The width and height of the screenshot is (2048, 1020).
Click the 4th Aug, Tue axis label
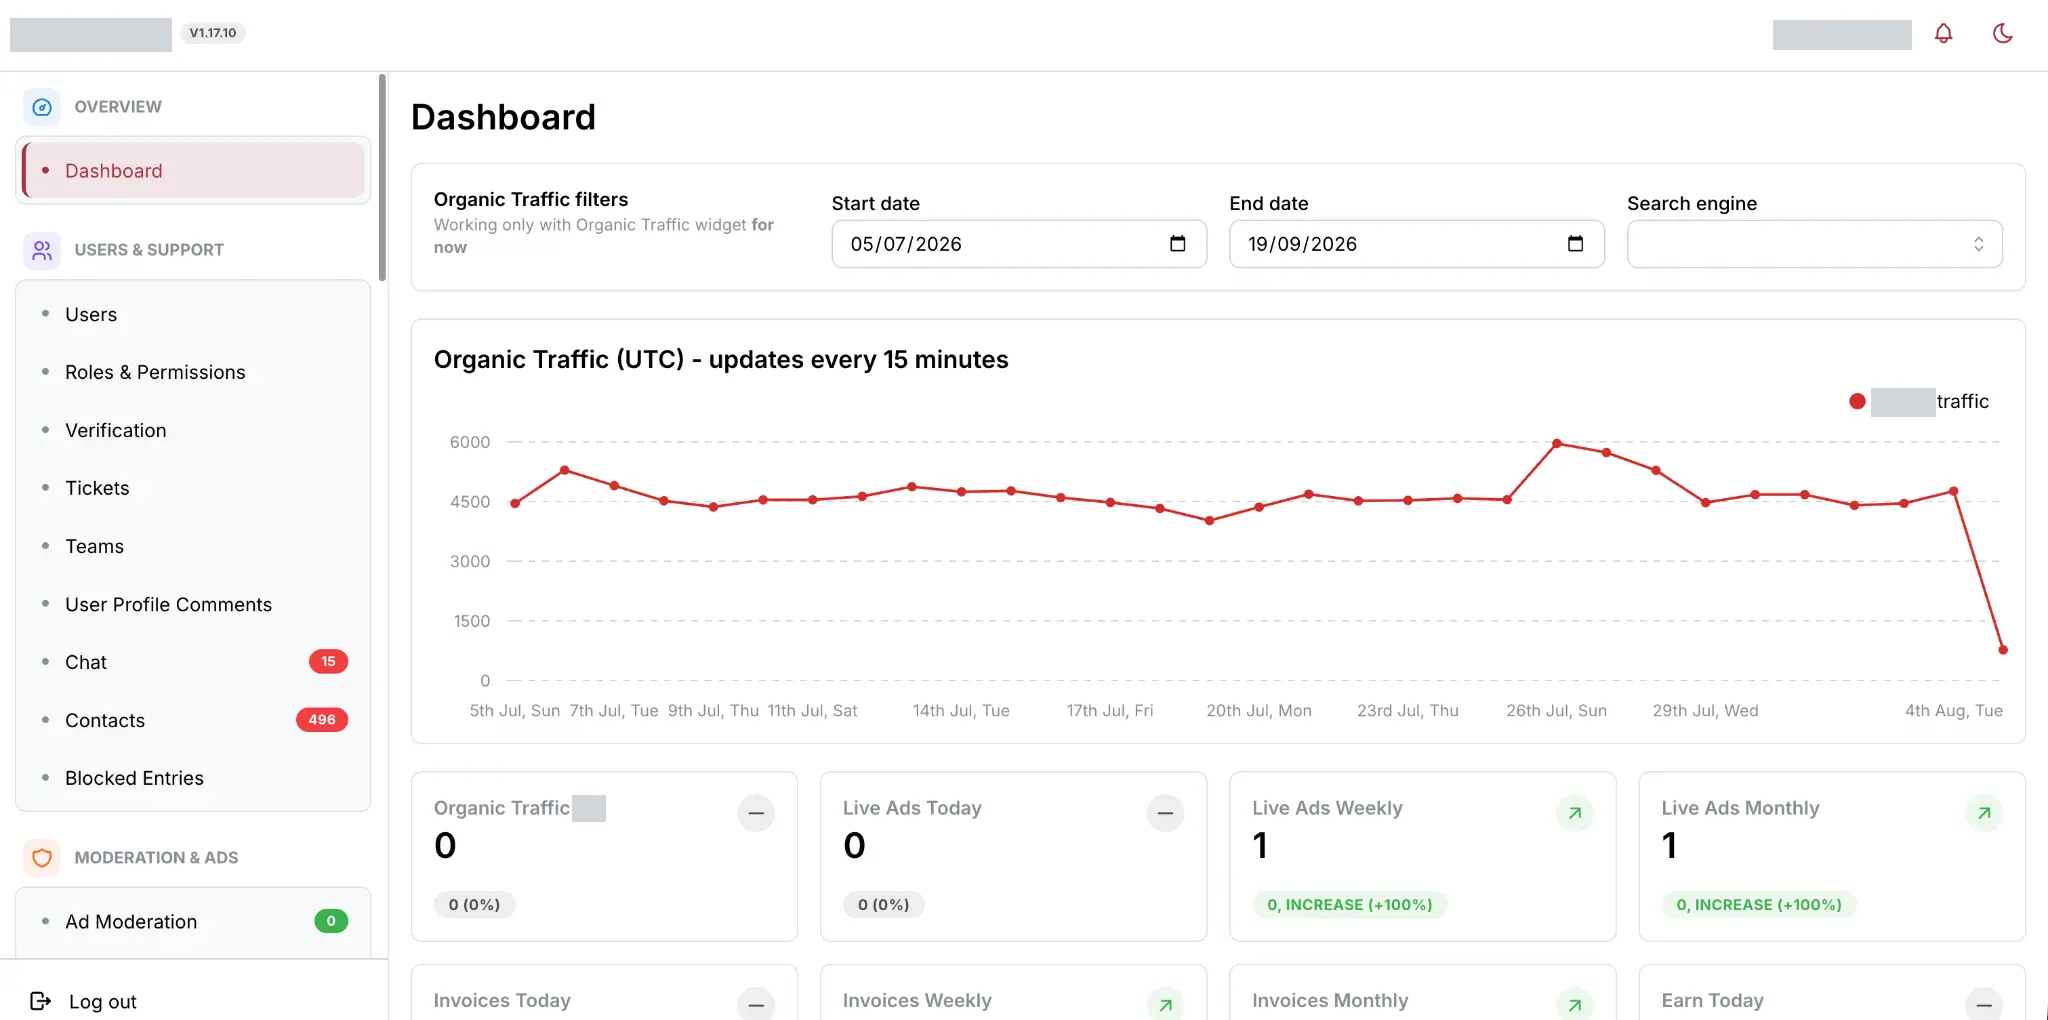point(1953,711)
